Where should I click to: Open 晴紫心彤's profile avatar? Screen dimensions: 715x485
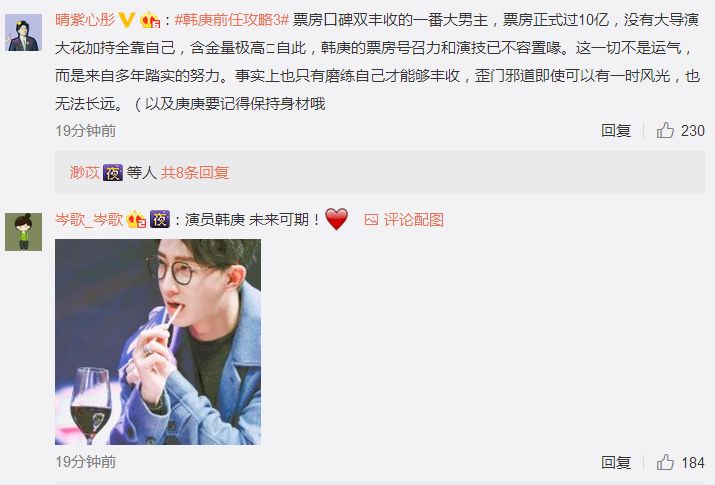[x=24, y=32]
